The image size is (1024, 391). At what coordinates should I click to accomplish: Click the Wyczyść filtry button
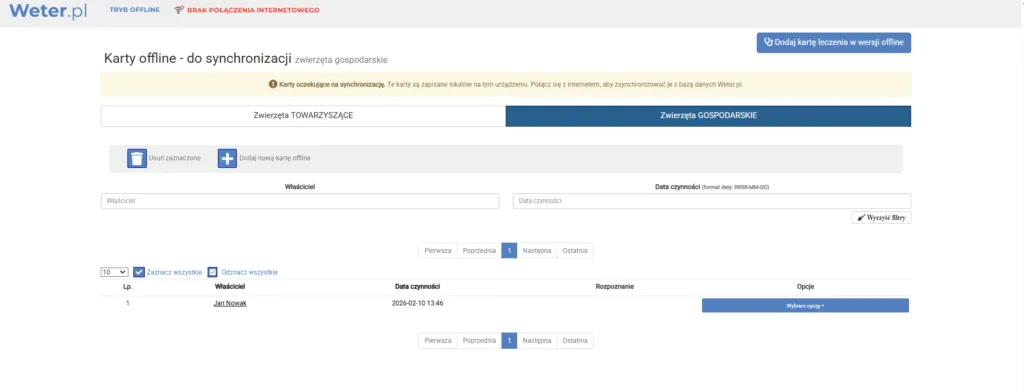(882, 217)
